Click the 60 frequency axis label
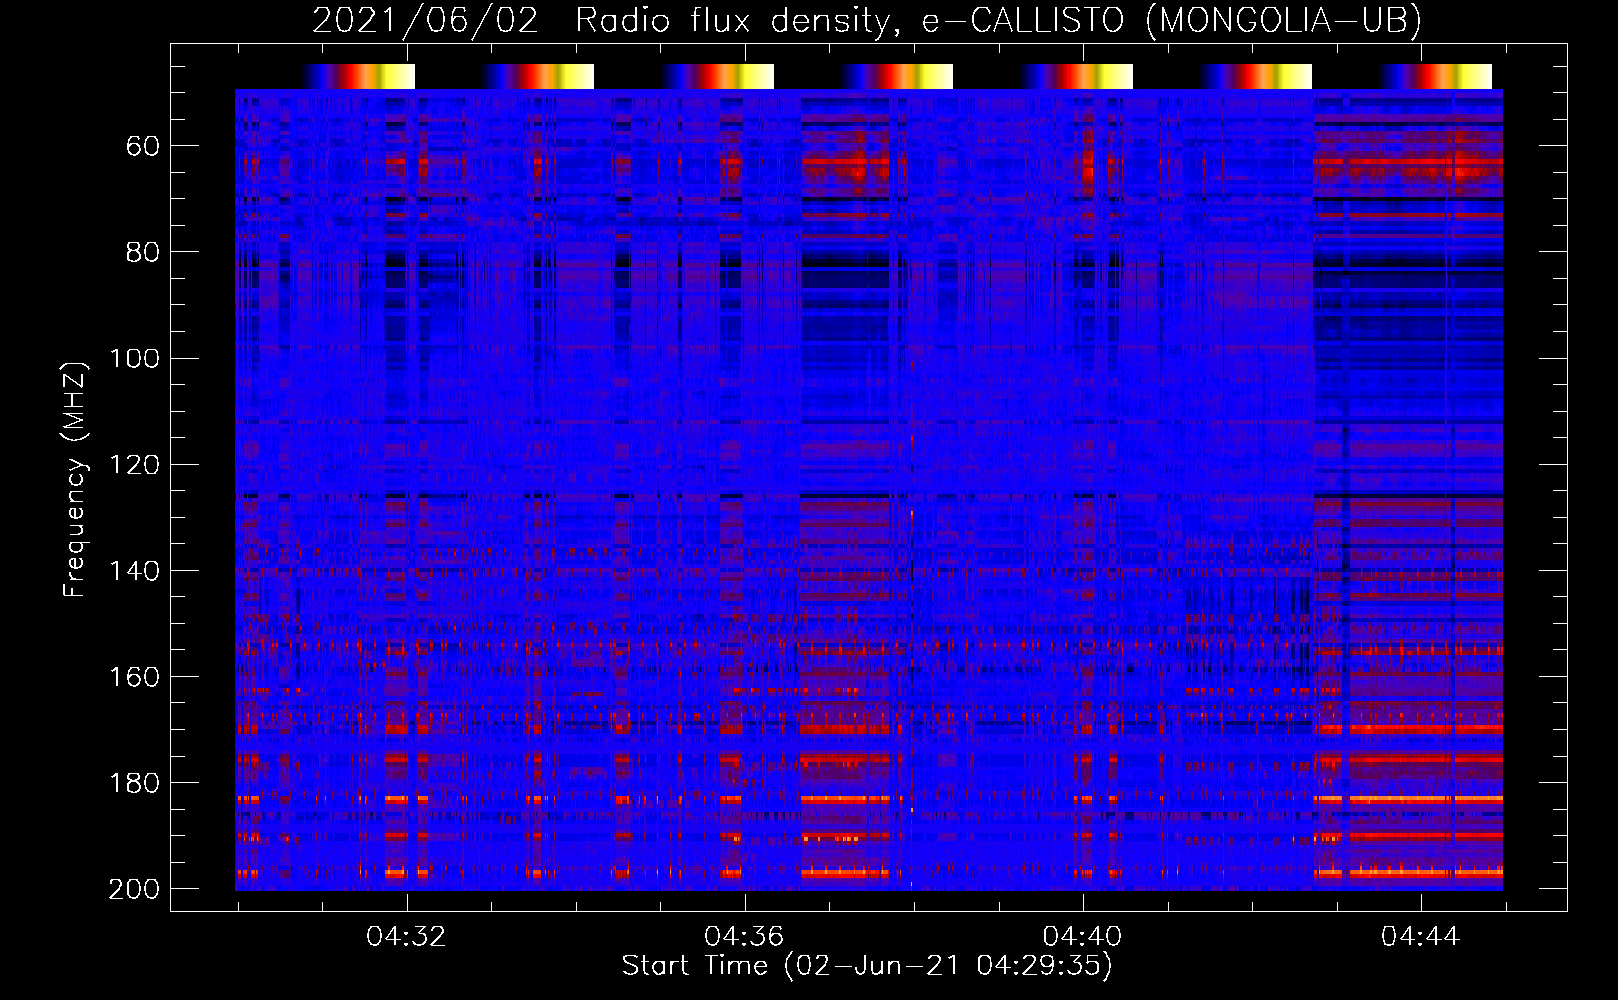Screen dimensions: 1618x1000 point(143,147)
